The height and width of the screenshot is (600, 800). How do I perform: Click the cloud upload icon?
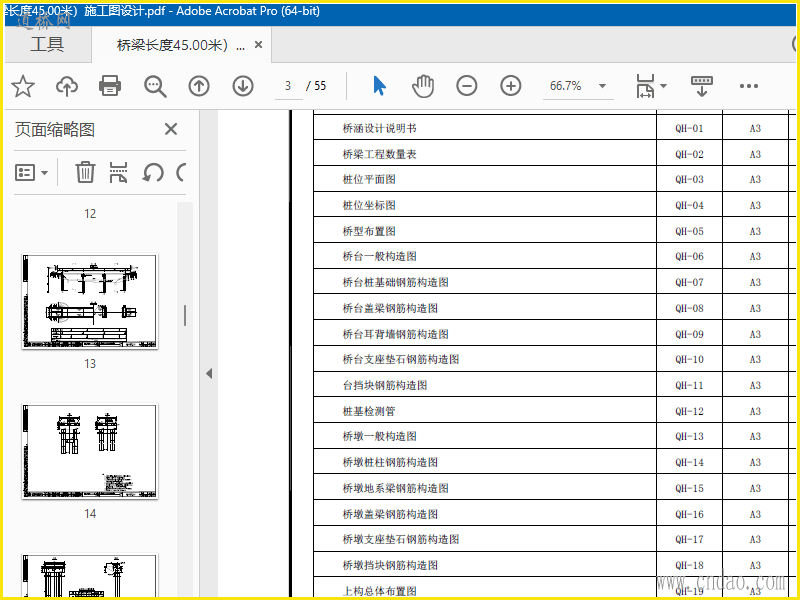(x=67, y=86)
